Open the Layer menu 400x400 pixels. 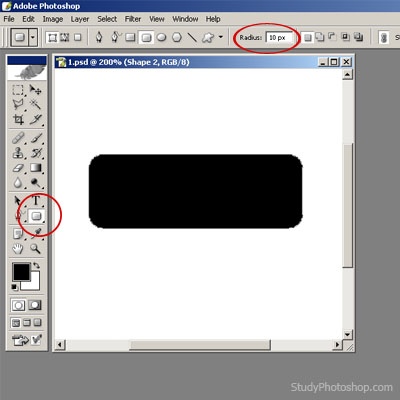80,19
